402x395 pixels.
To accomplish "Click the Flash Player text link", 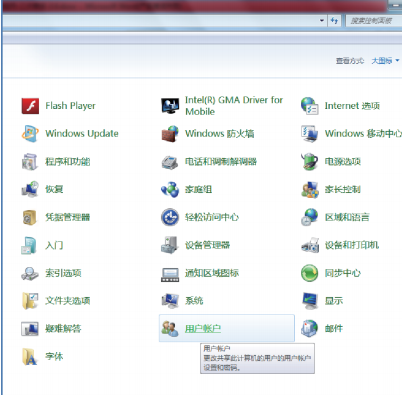I will point(71,106).
